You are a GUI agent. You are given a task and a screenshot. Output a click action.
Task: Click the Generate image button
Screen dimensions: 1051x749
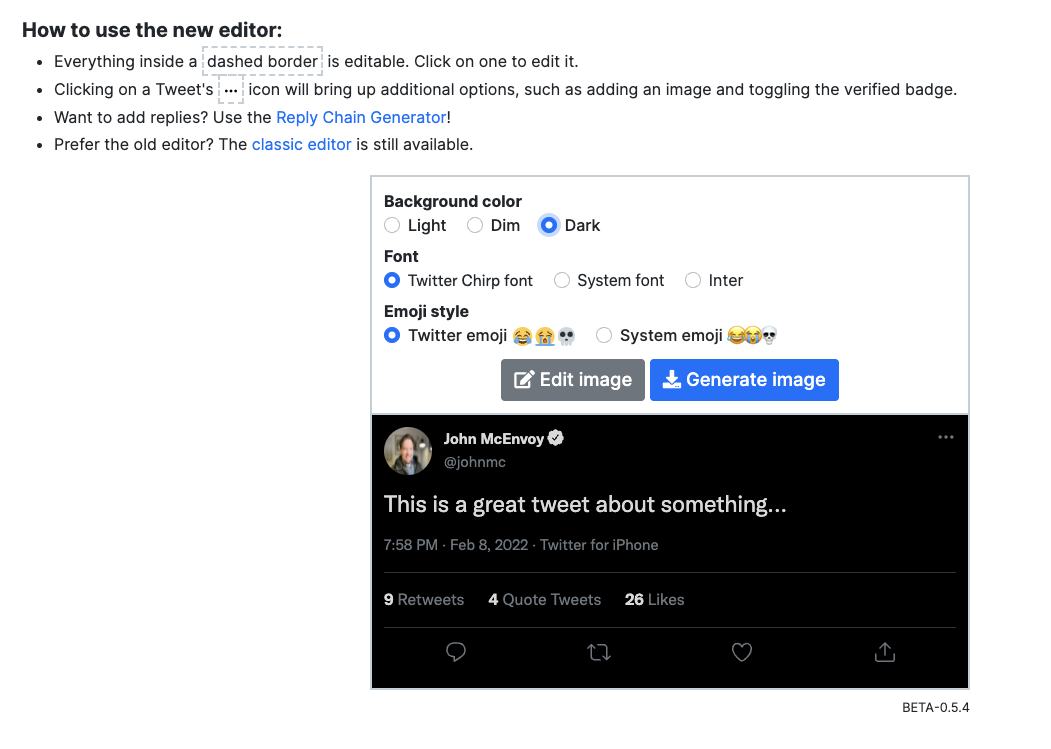(x=744, y=379)
